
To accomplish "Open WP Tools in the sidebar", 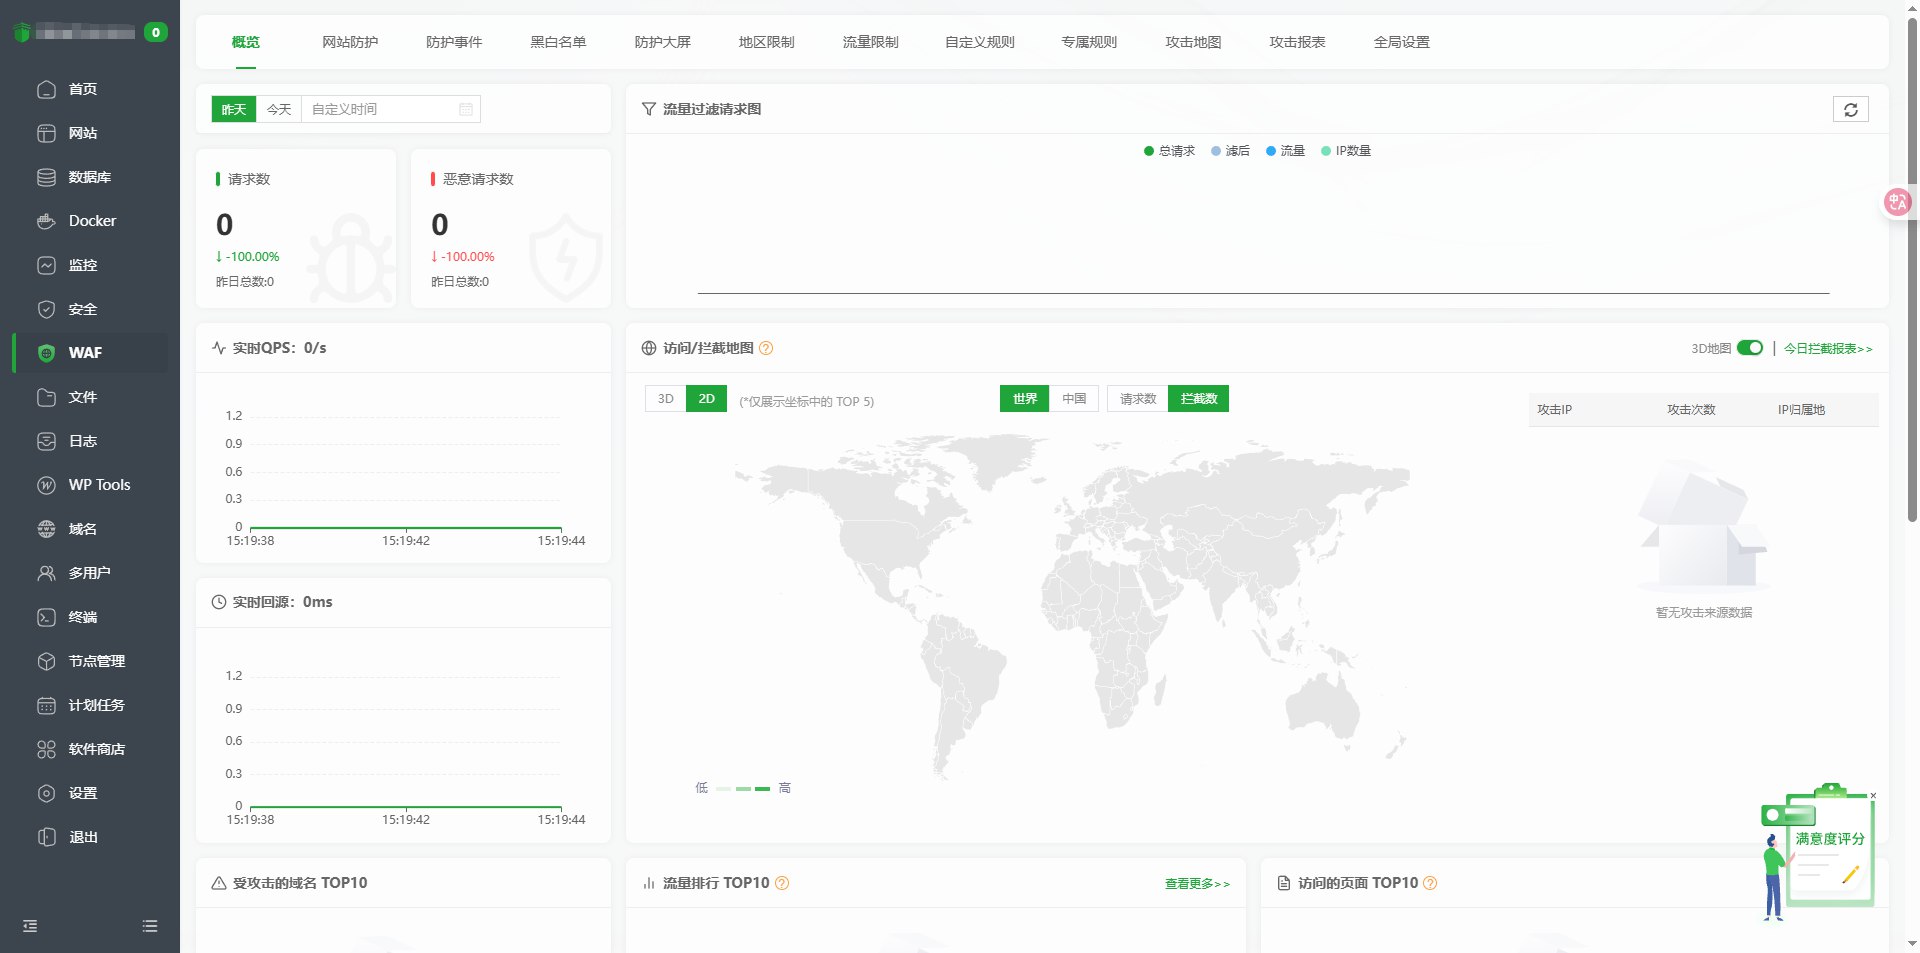I will (x=99, y=485).
